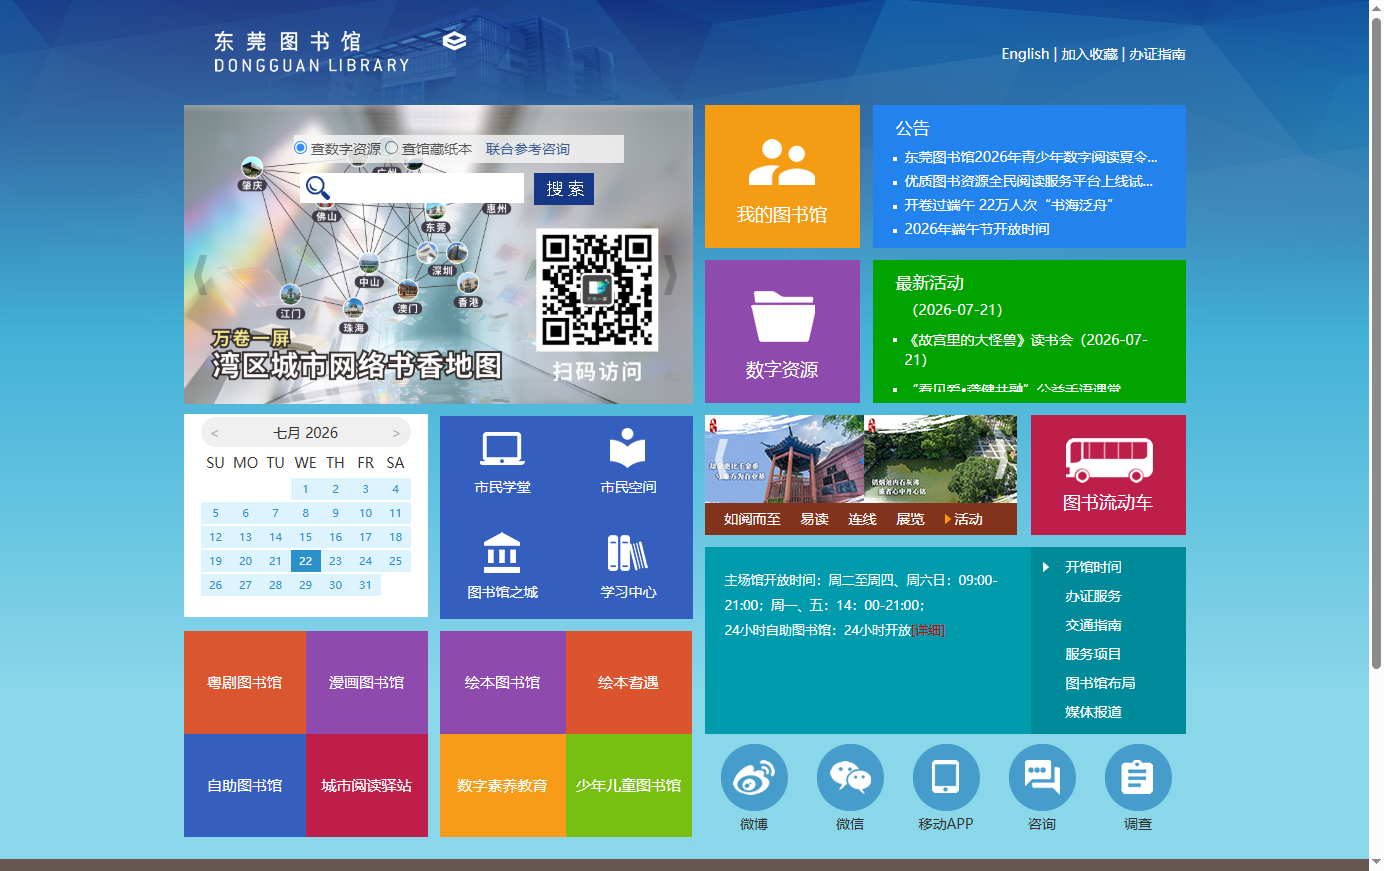Open the 调查 clipboard survey icon
Image resolution: width=1384 pixels, height=871 pixels.
pyautogui.click(x=1138, y=777)
